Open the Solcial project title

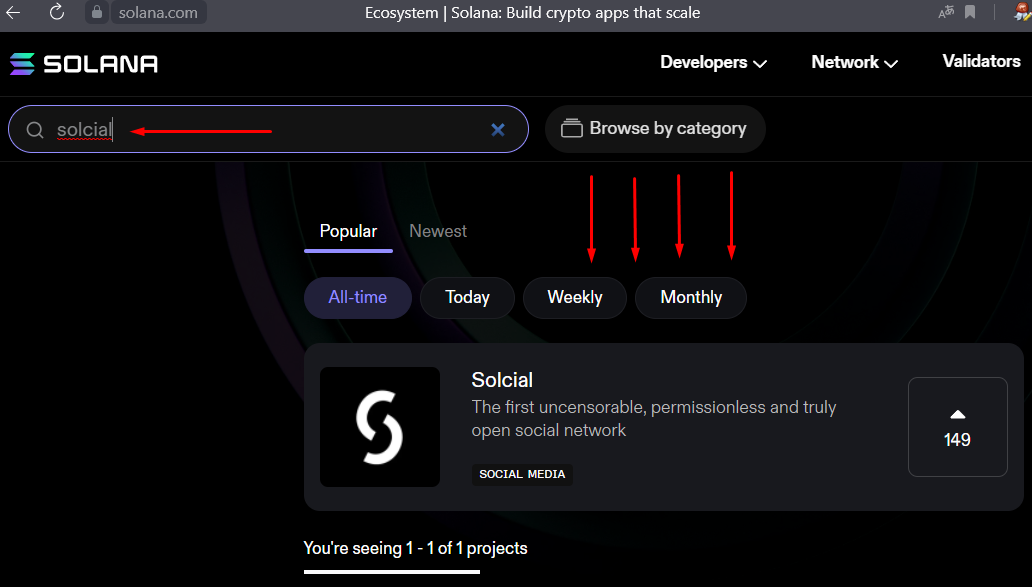pyautogui.click(x=502, y=380)
